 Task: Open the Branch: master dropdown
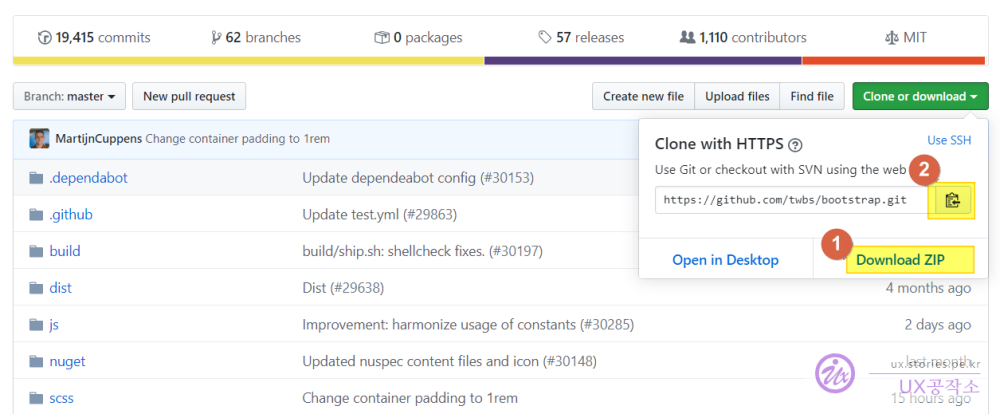click(70, 96)
